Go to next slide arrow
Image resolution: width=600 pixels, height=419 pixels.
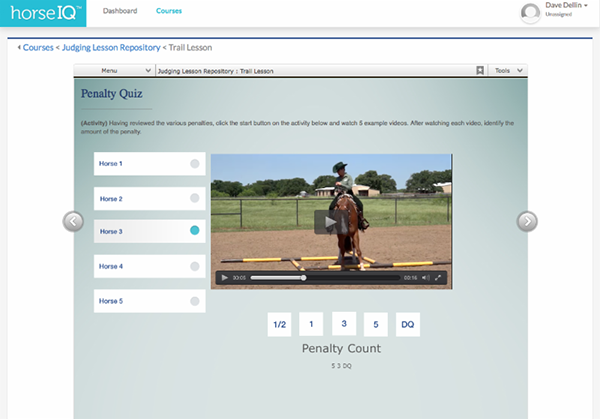(527, 221)
